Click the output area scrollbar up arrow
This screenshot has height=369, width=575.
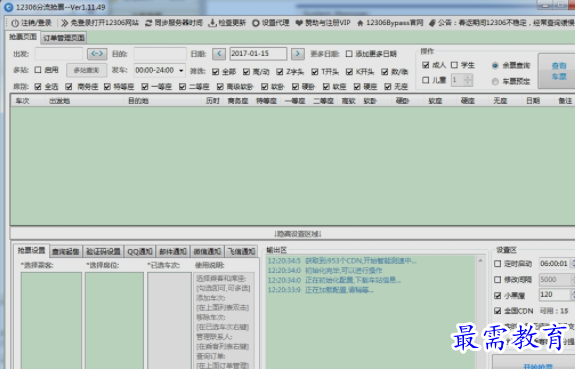(480, 261)
